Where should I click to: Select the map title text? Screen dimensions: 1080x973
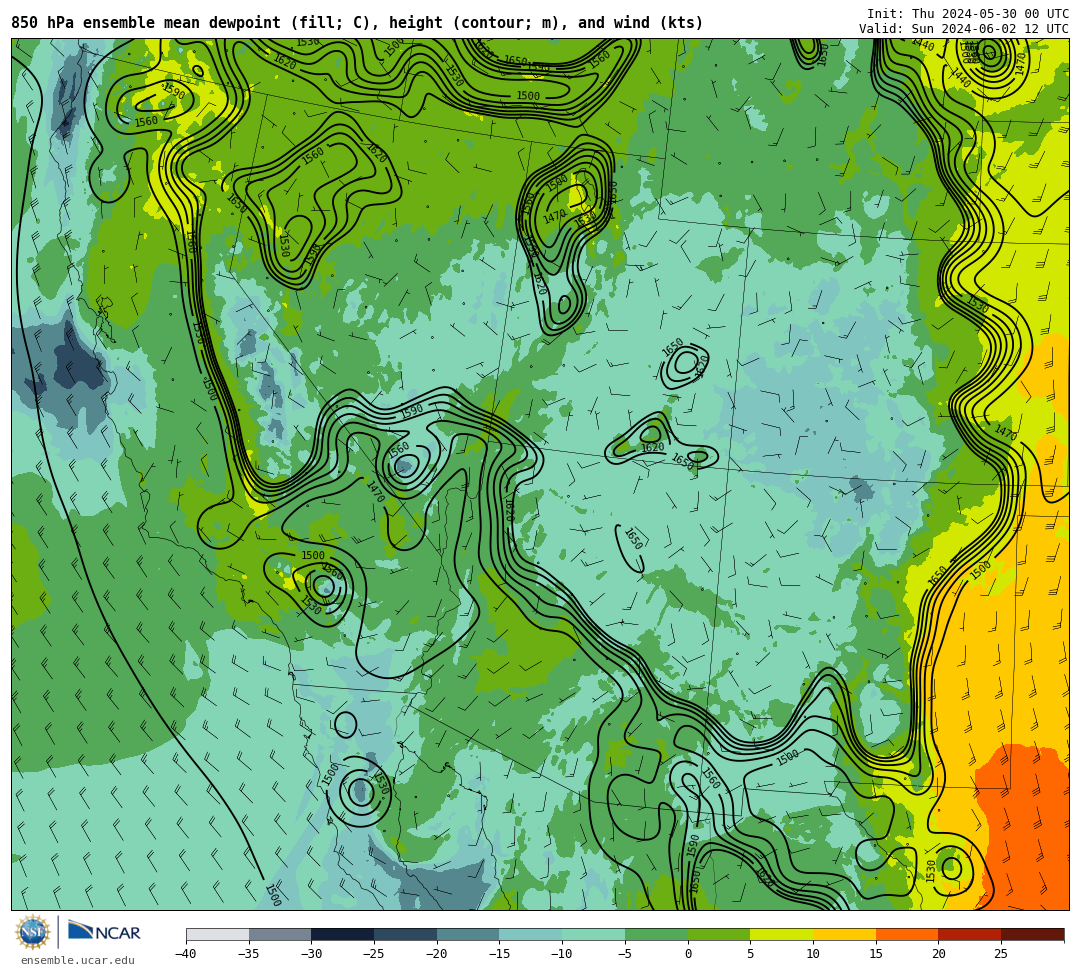[357, 23]
